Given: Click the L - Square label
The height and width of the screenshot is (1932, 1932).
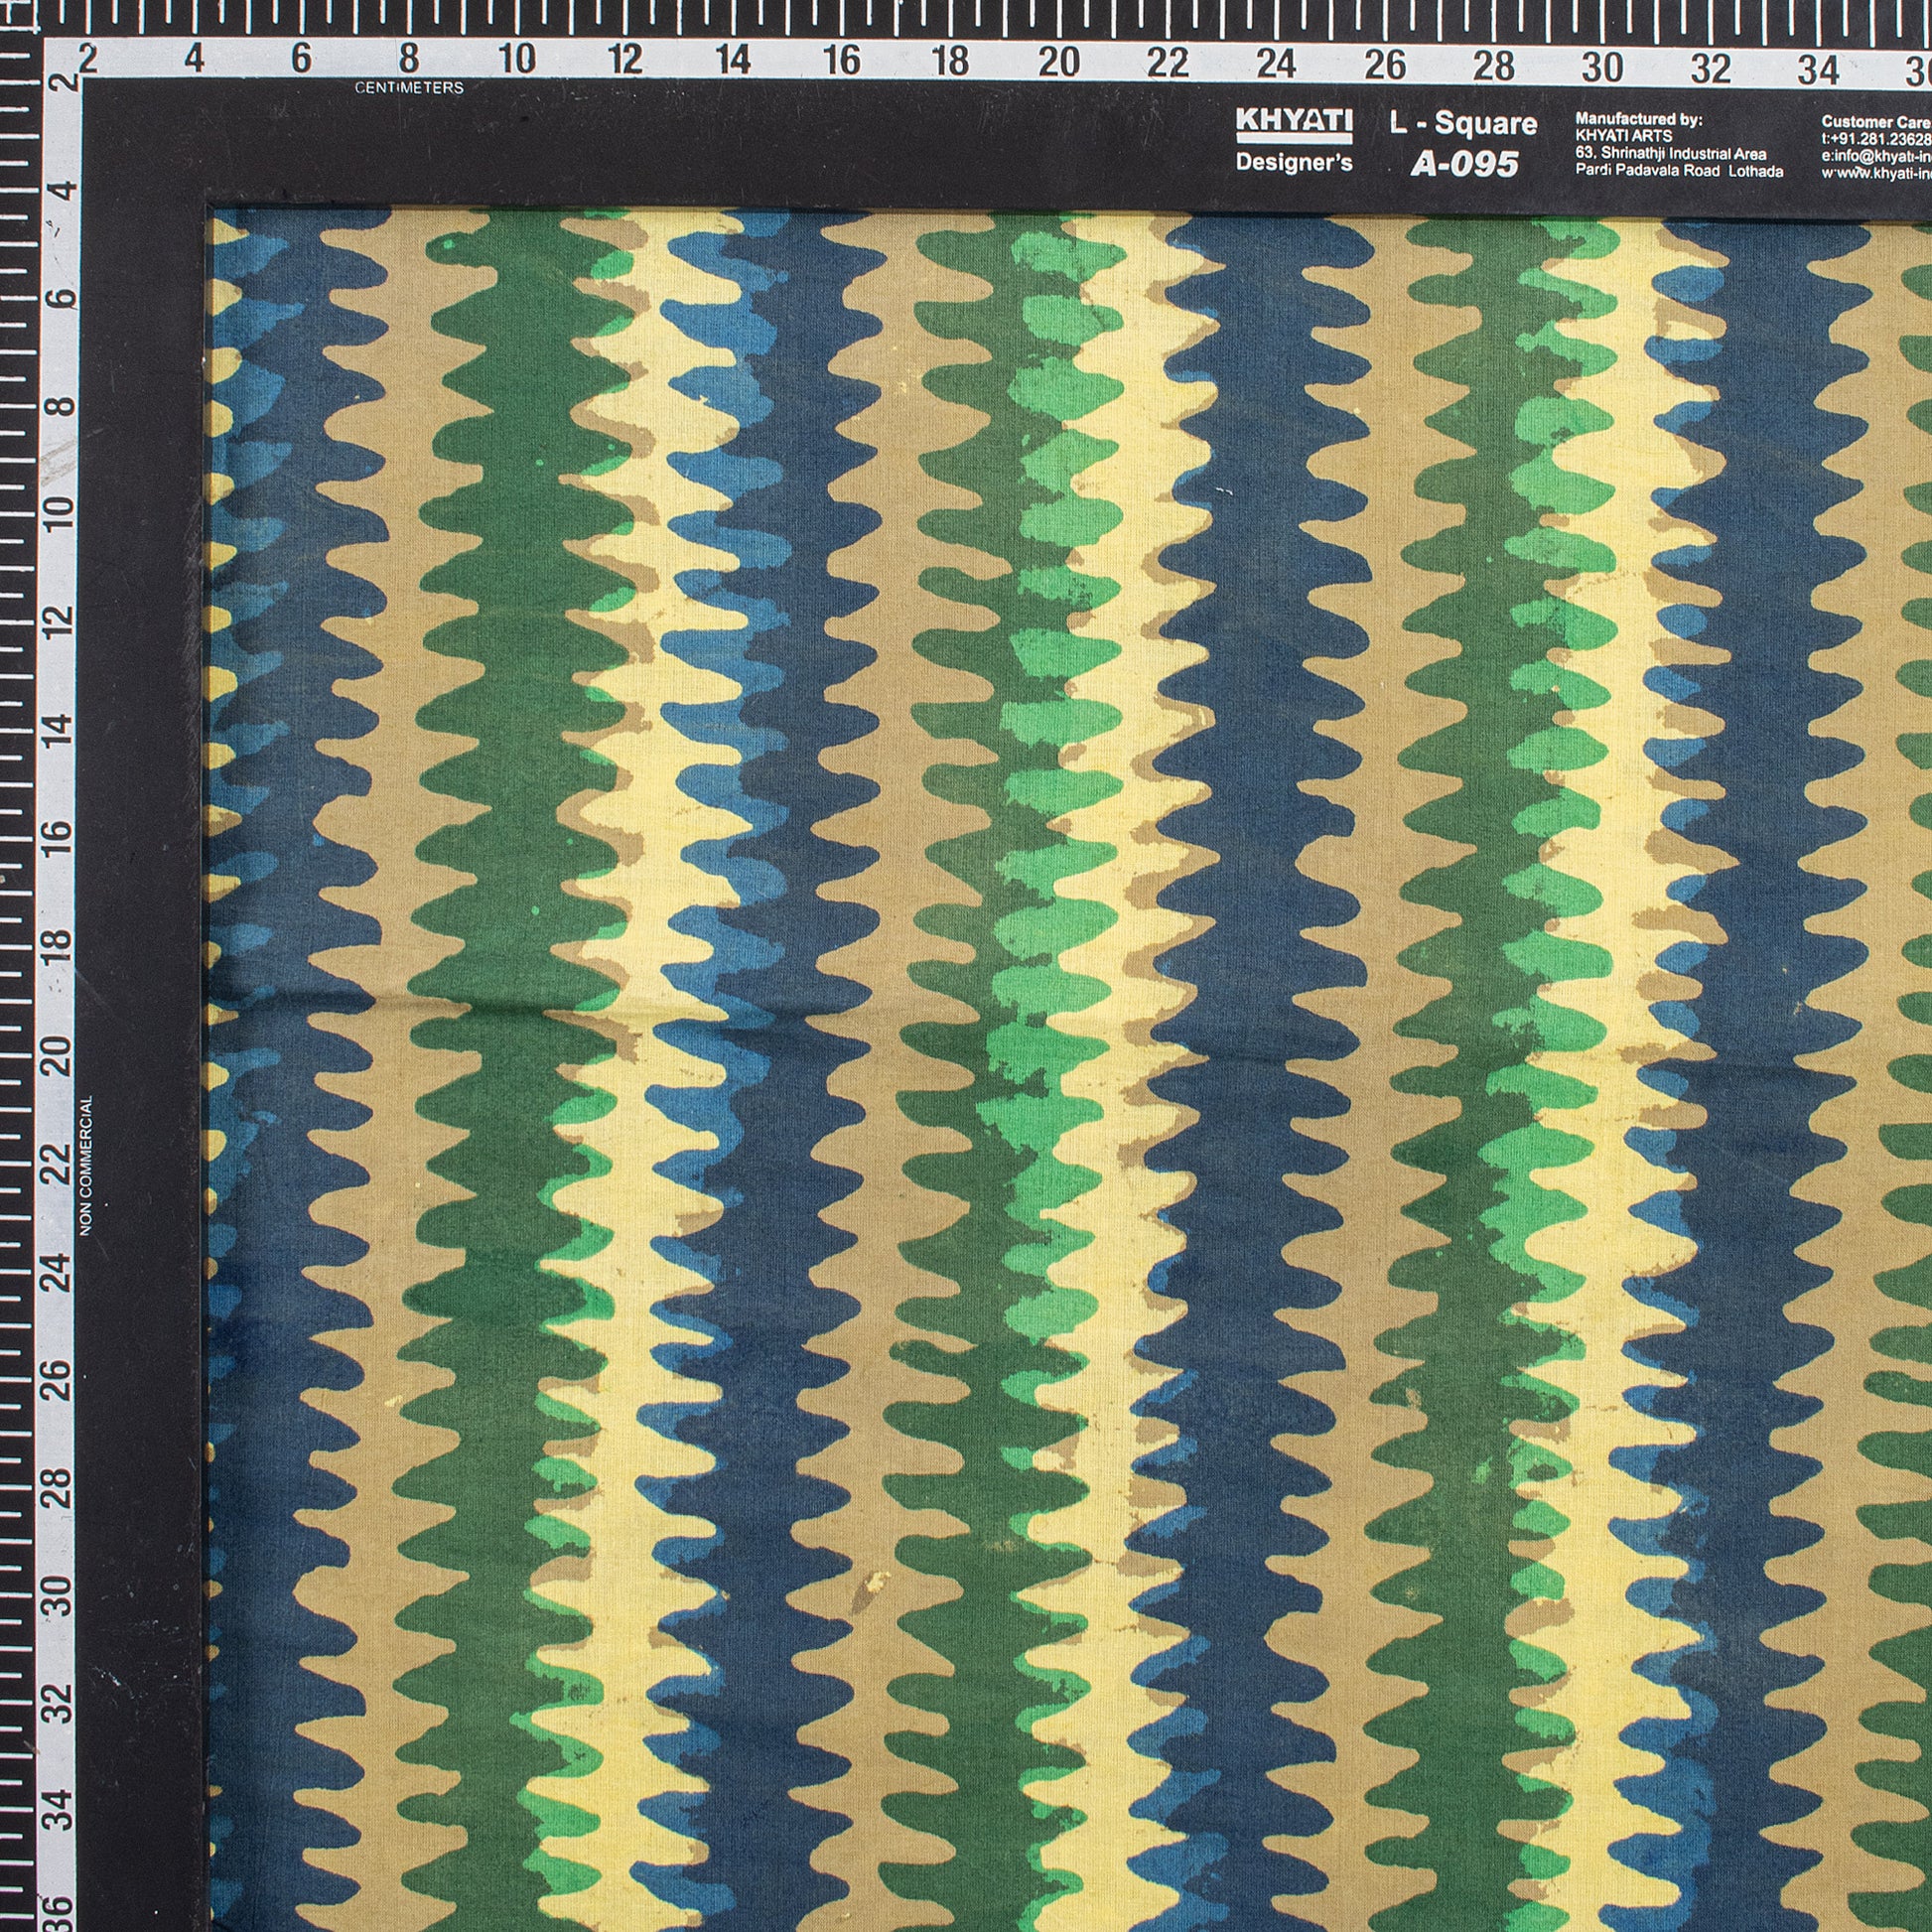Looking at the screenshot, I should point(1463,124).
